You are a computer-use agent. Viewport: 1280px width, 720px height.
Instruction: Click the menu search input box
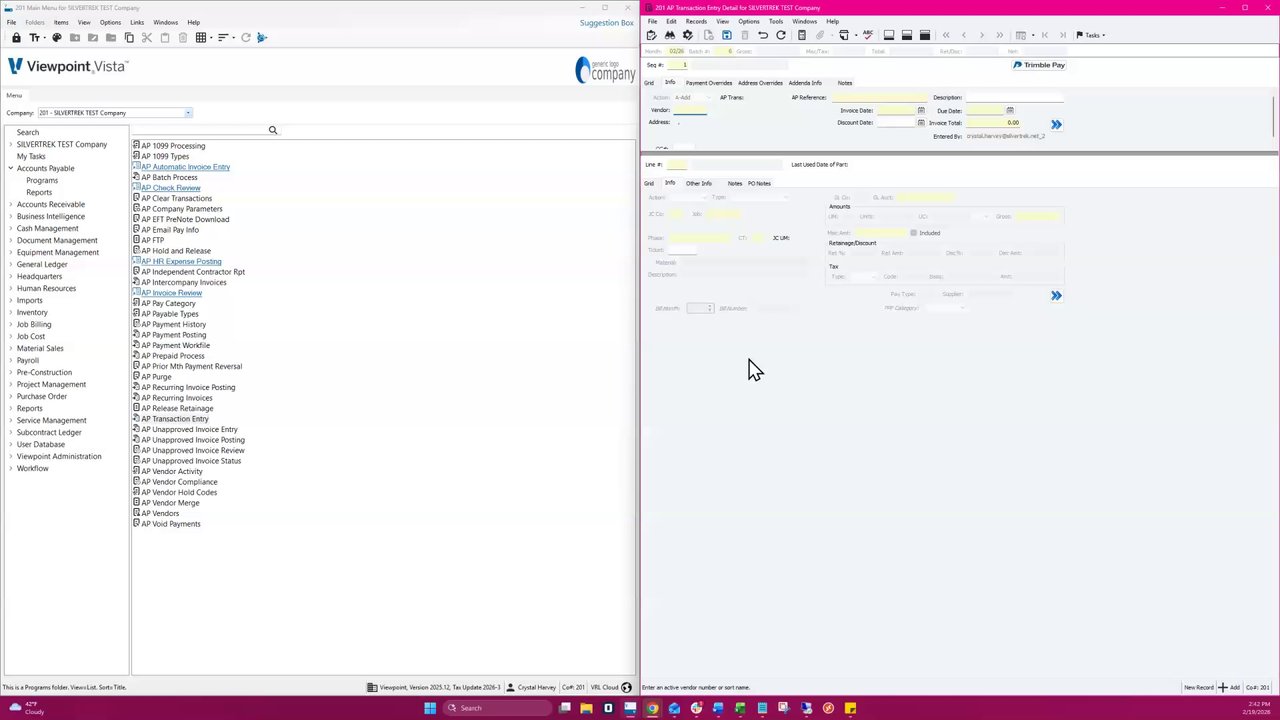point(200,130)
